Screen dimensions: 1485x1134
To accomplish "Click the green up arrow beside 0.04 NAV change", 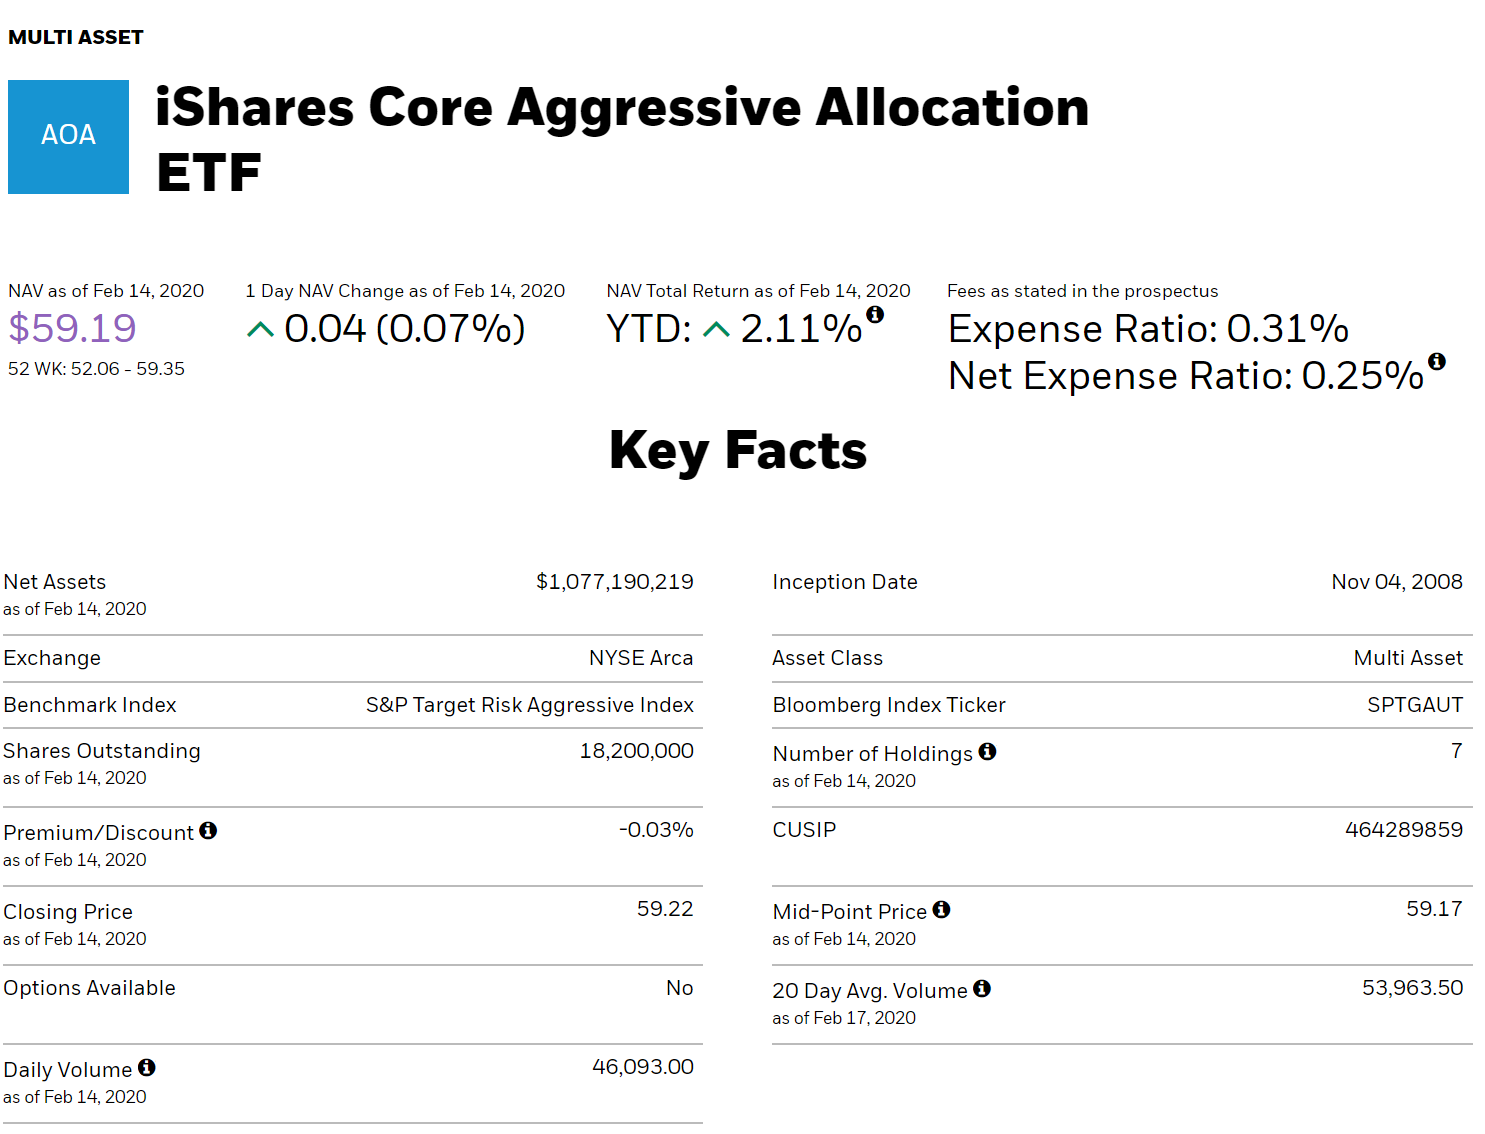I will (260, 330).
